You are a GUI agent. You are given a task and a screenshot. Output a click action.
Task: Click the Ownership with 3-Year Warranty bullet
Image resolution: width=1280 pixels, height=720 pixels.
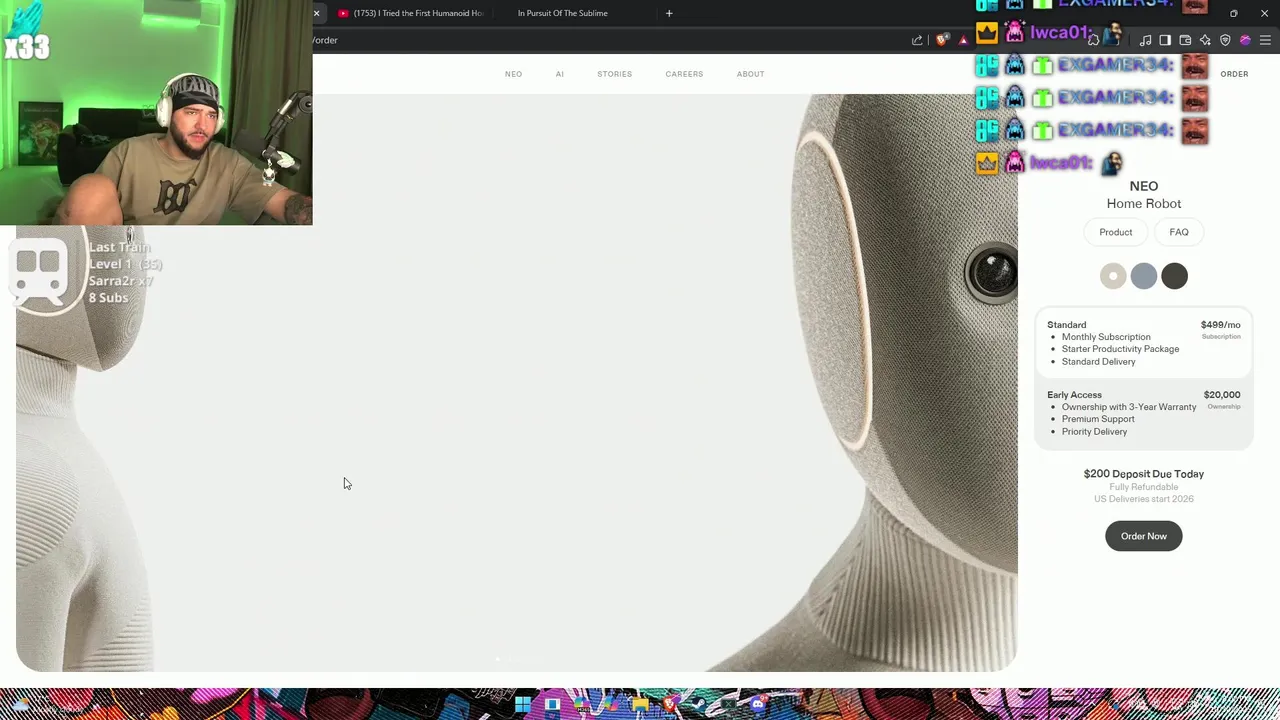point(1129,407)
